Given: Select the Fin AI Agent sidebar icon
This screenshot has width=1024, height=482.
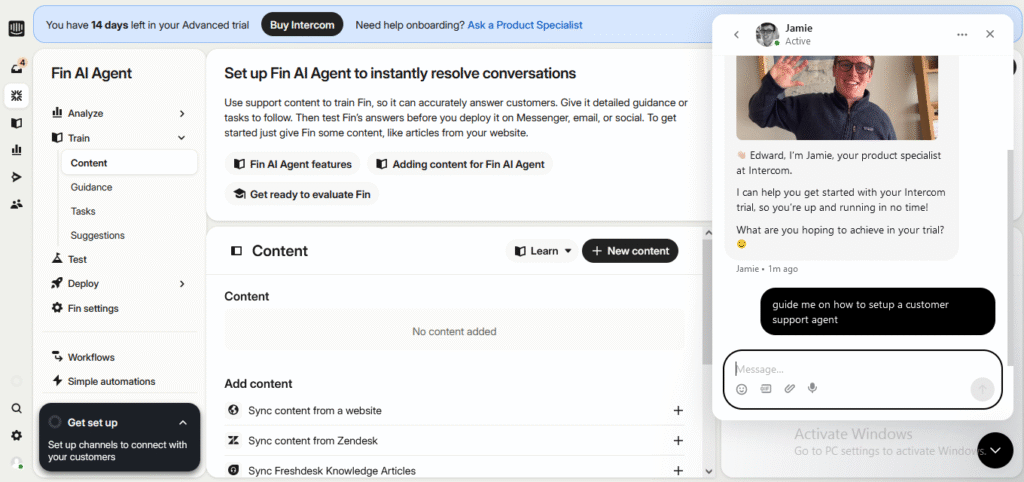Looking at the screenshot, I should tap(16, 96).
